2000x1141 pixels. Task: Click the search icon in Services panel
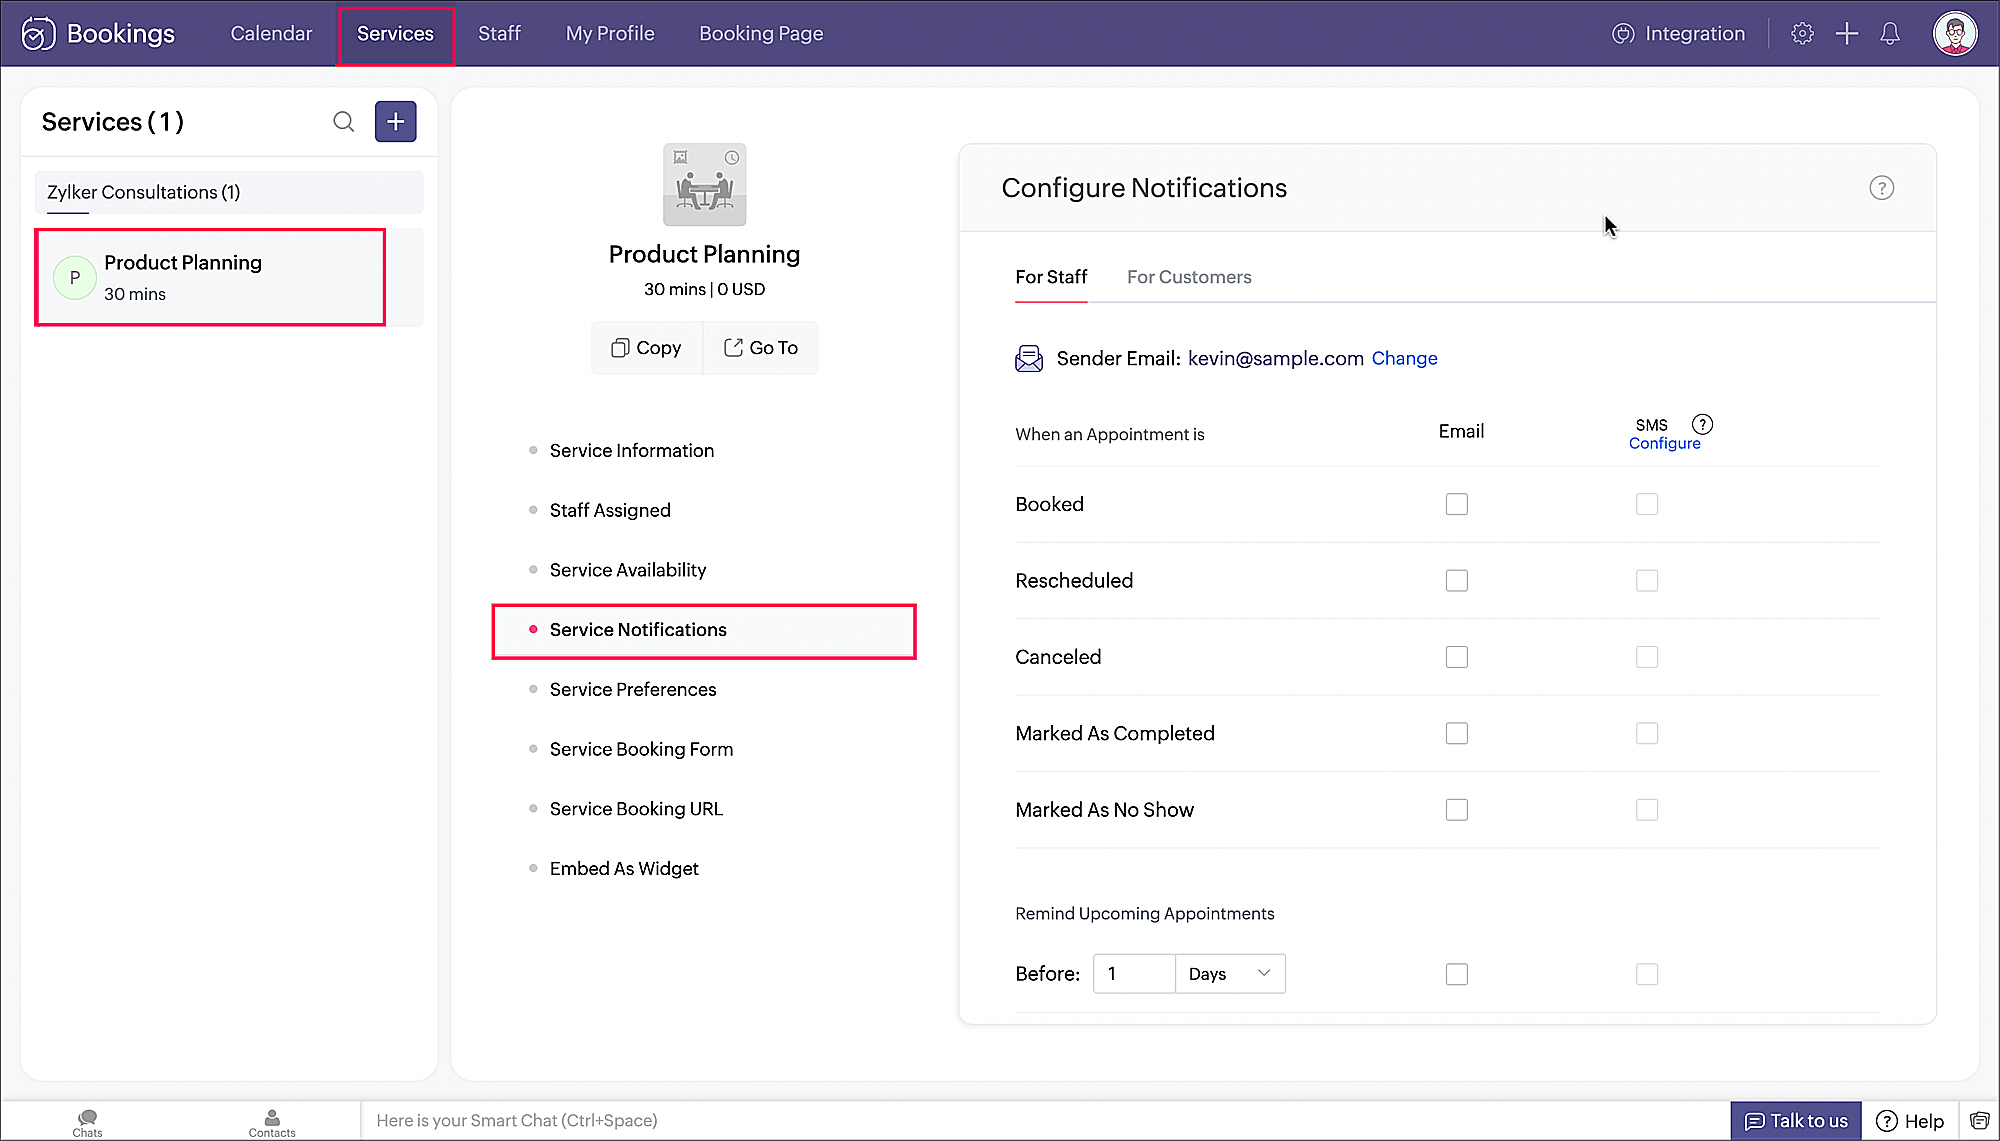[343, 122]
